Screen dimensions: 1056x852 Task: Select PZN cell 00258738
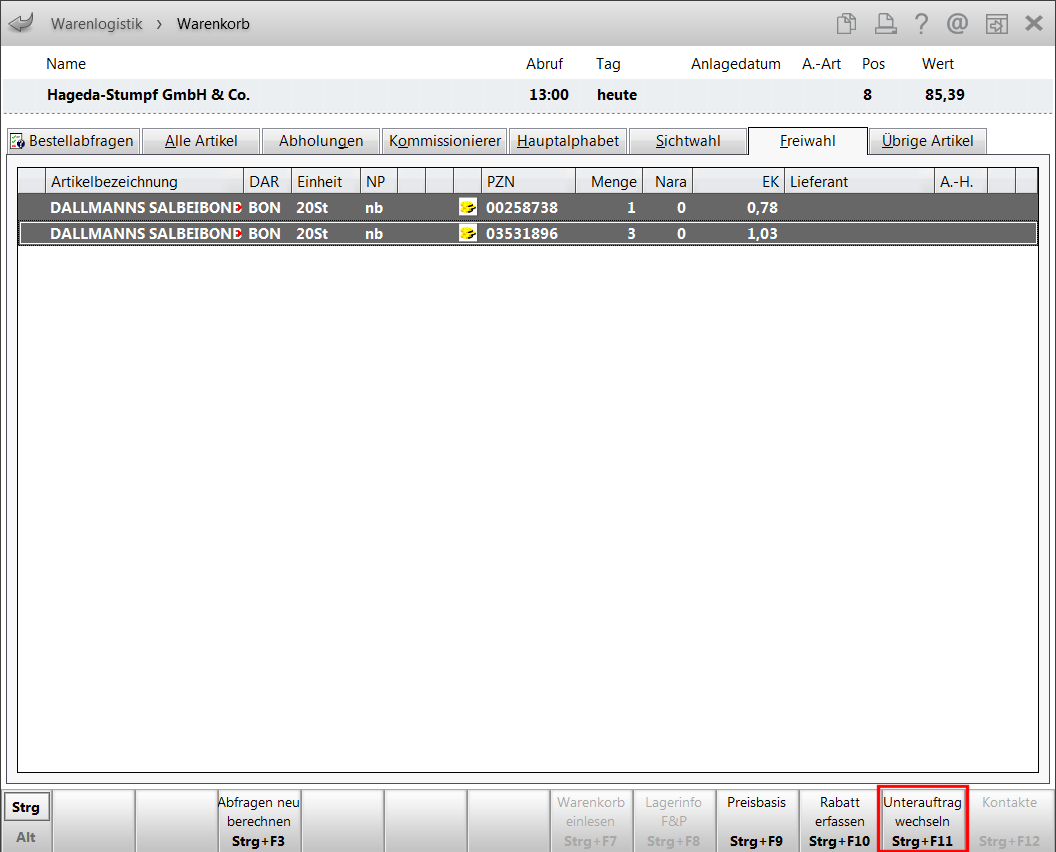pyautogui.click(x=522, y=207)
